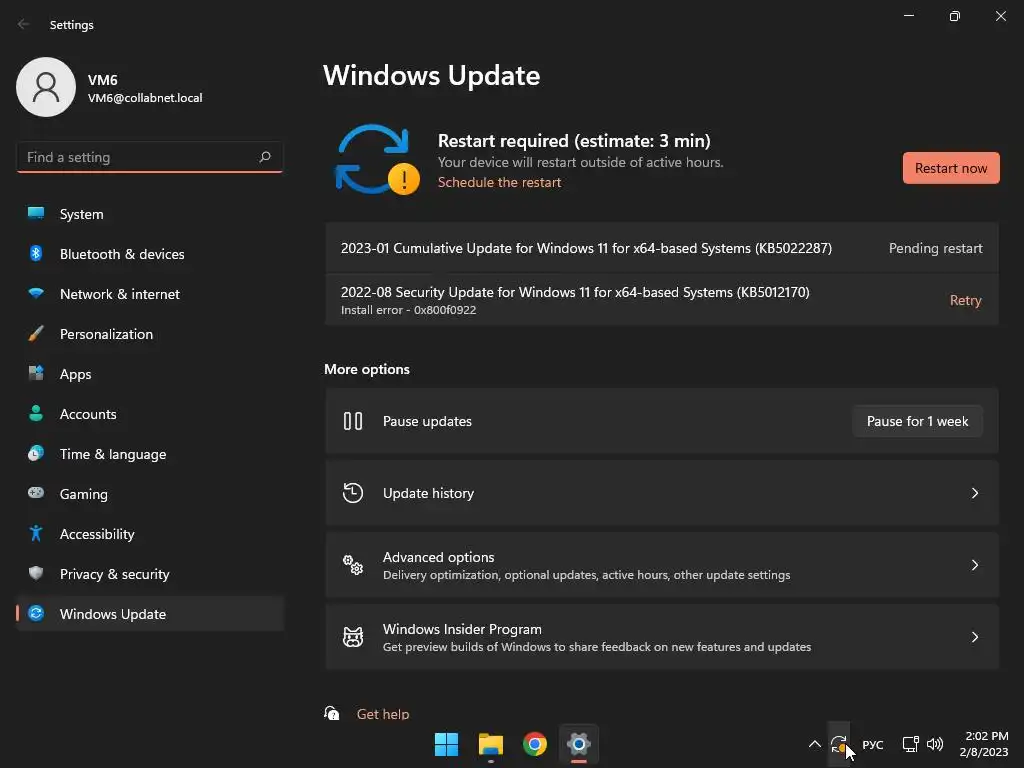Show hidden tray icons chevron
1024x768 pixels.
814,744
